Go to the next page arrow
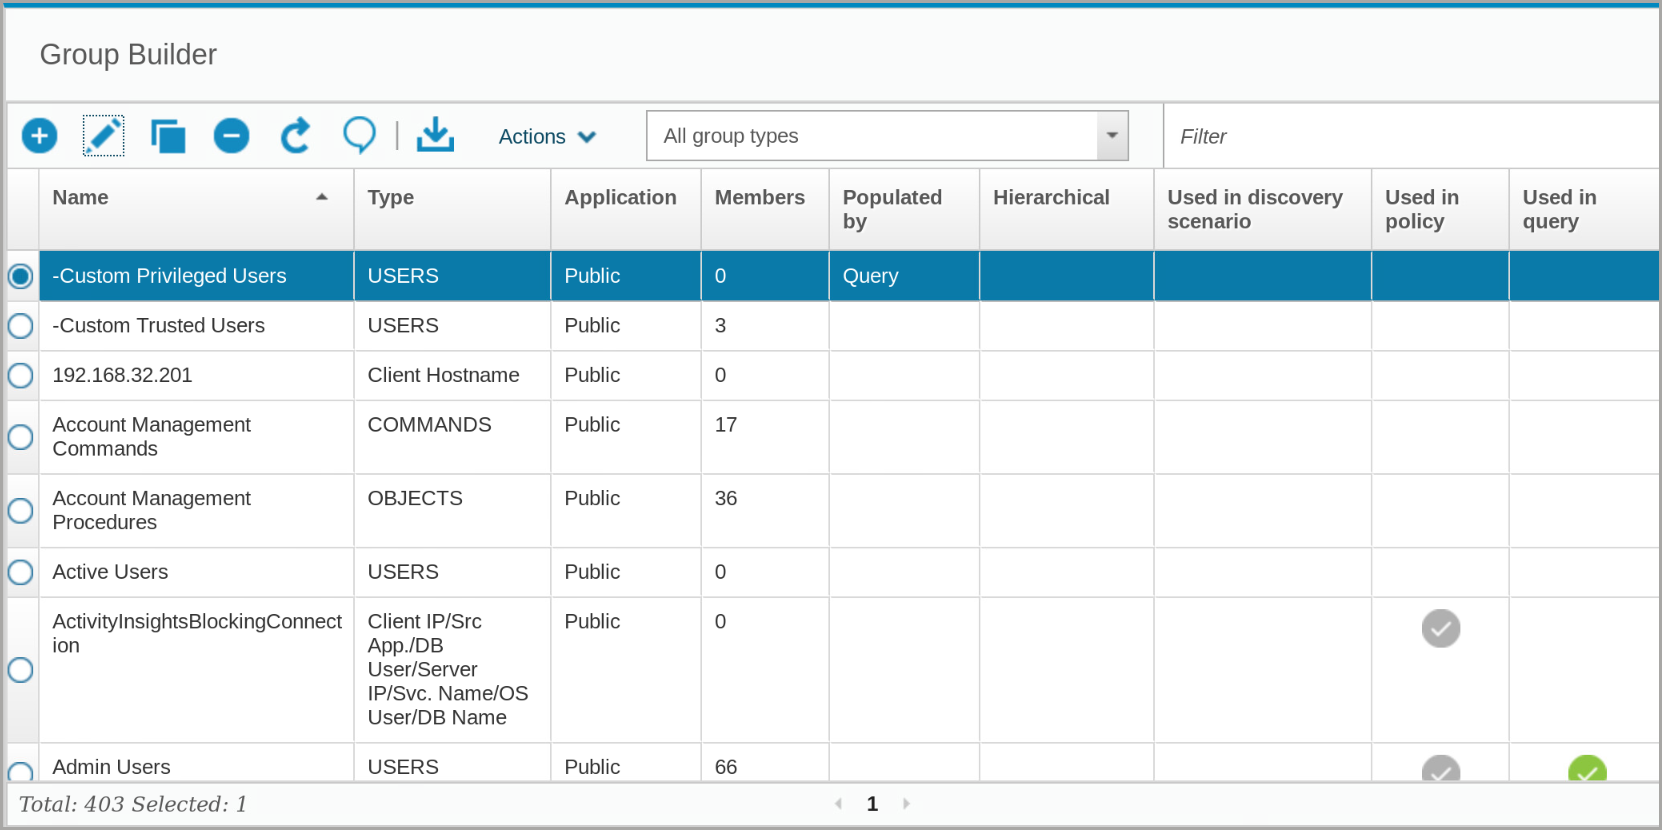This screenshot has width=1662, height=830. (906, 804)
